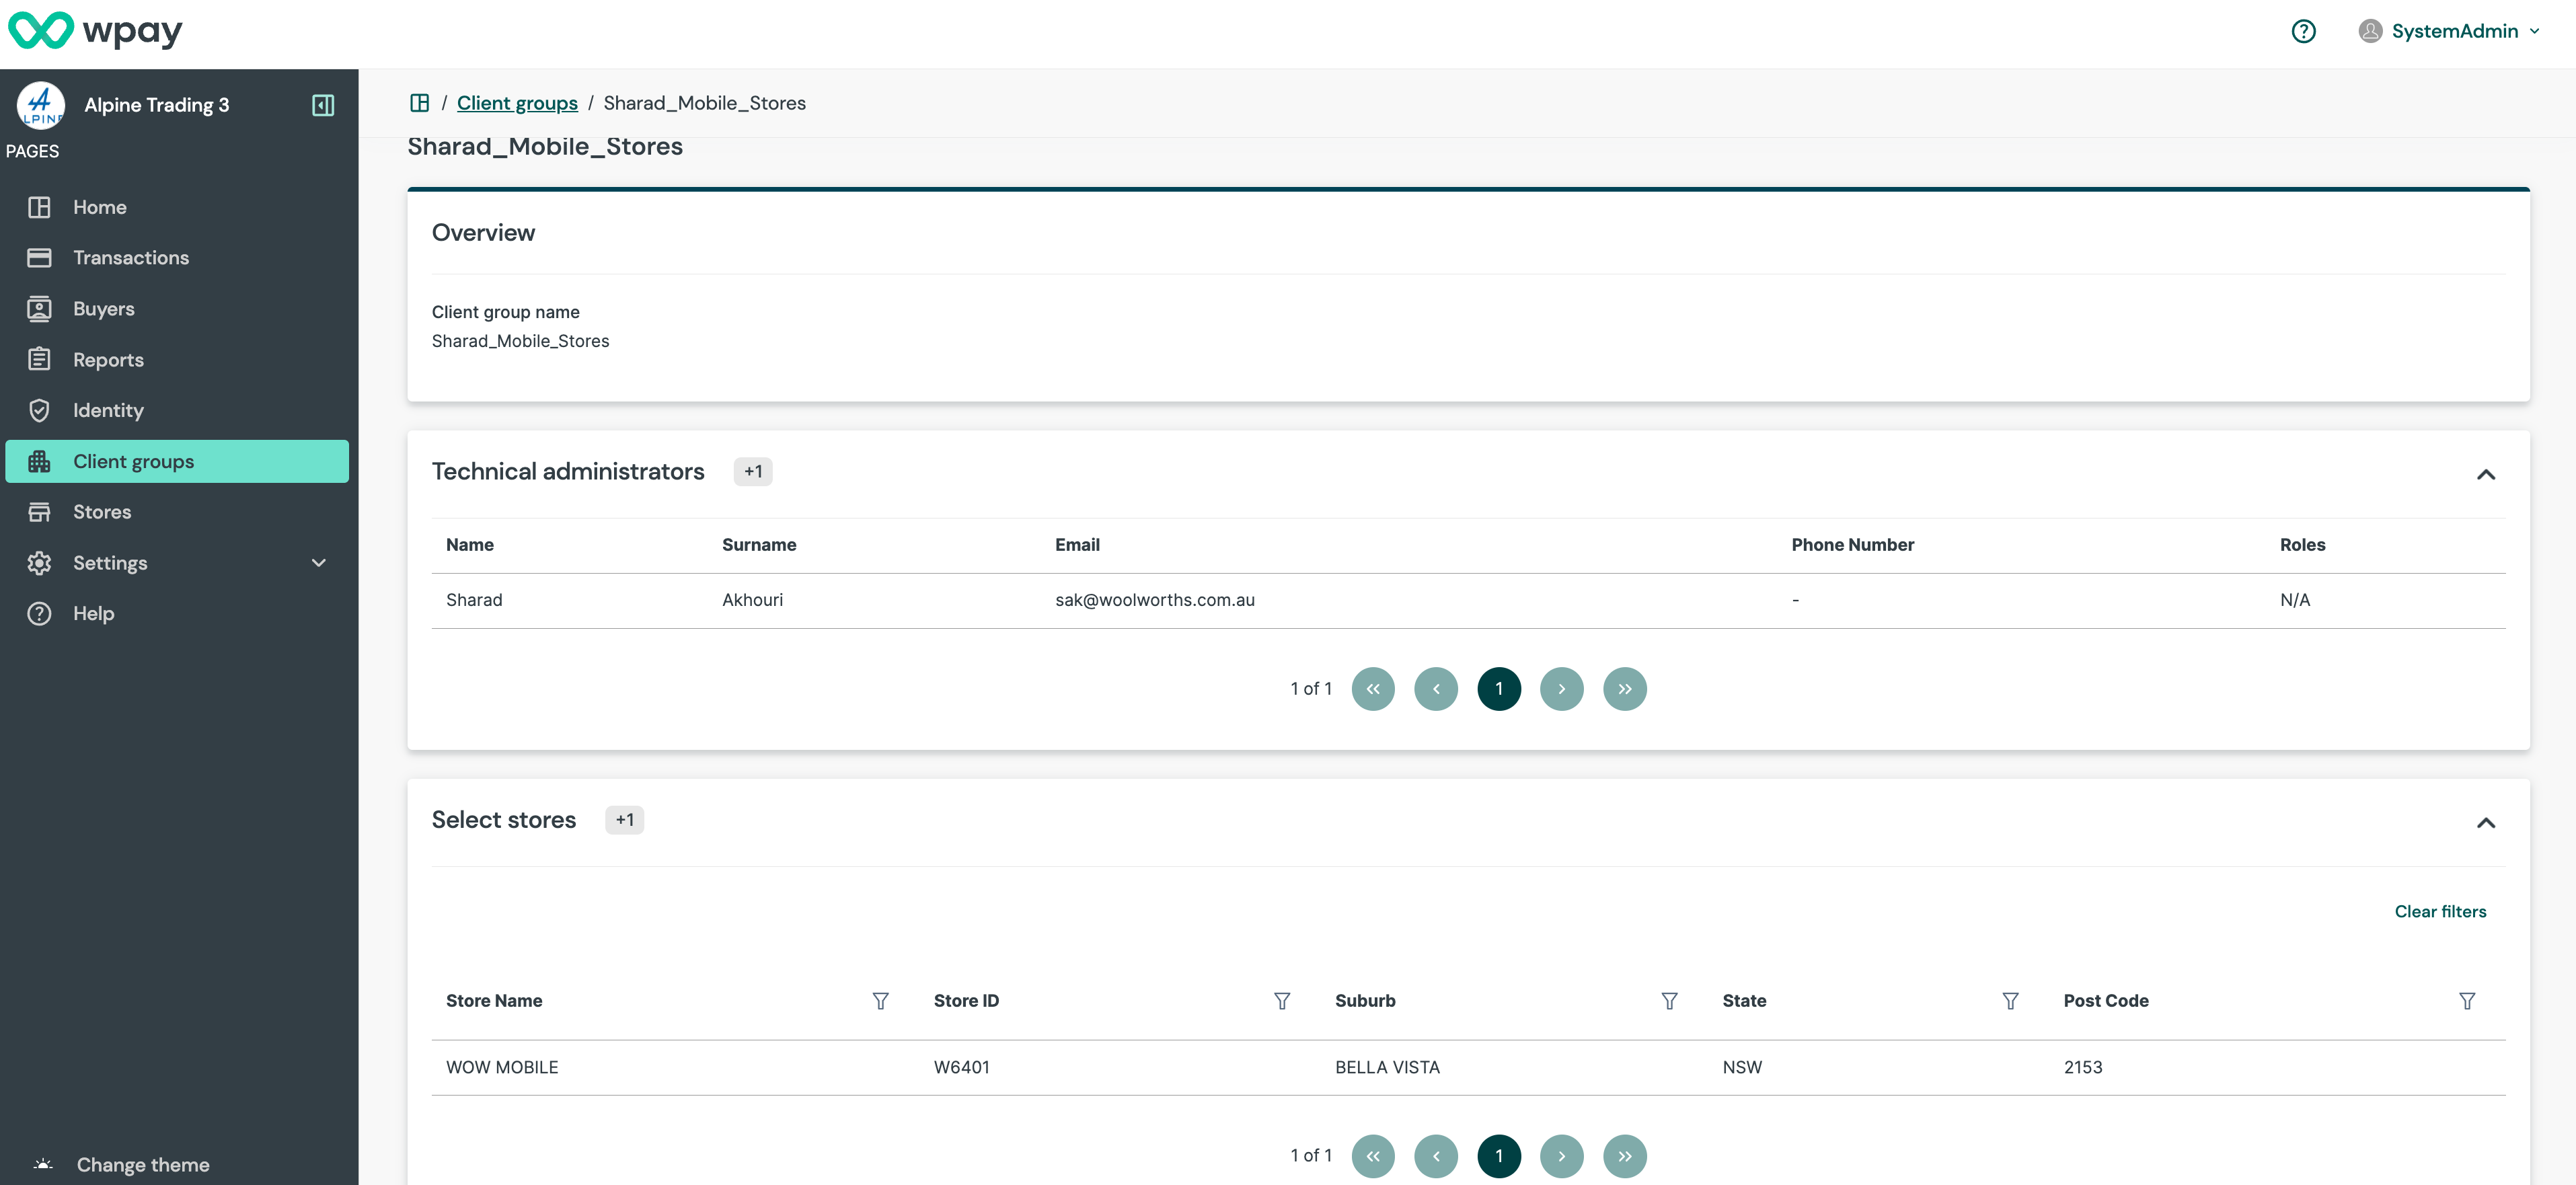Viewport: 2576px width, 1185px height.
Task: Go to next page of Technical administrators
Action: coord(1562,688)
